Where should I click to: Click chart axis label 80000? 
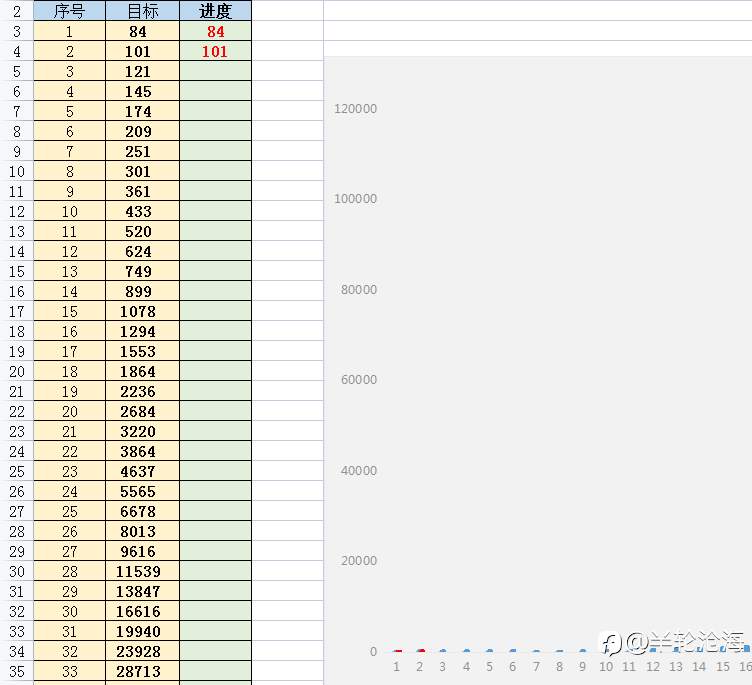tap(359, 289)
